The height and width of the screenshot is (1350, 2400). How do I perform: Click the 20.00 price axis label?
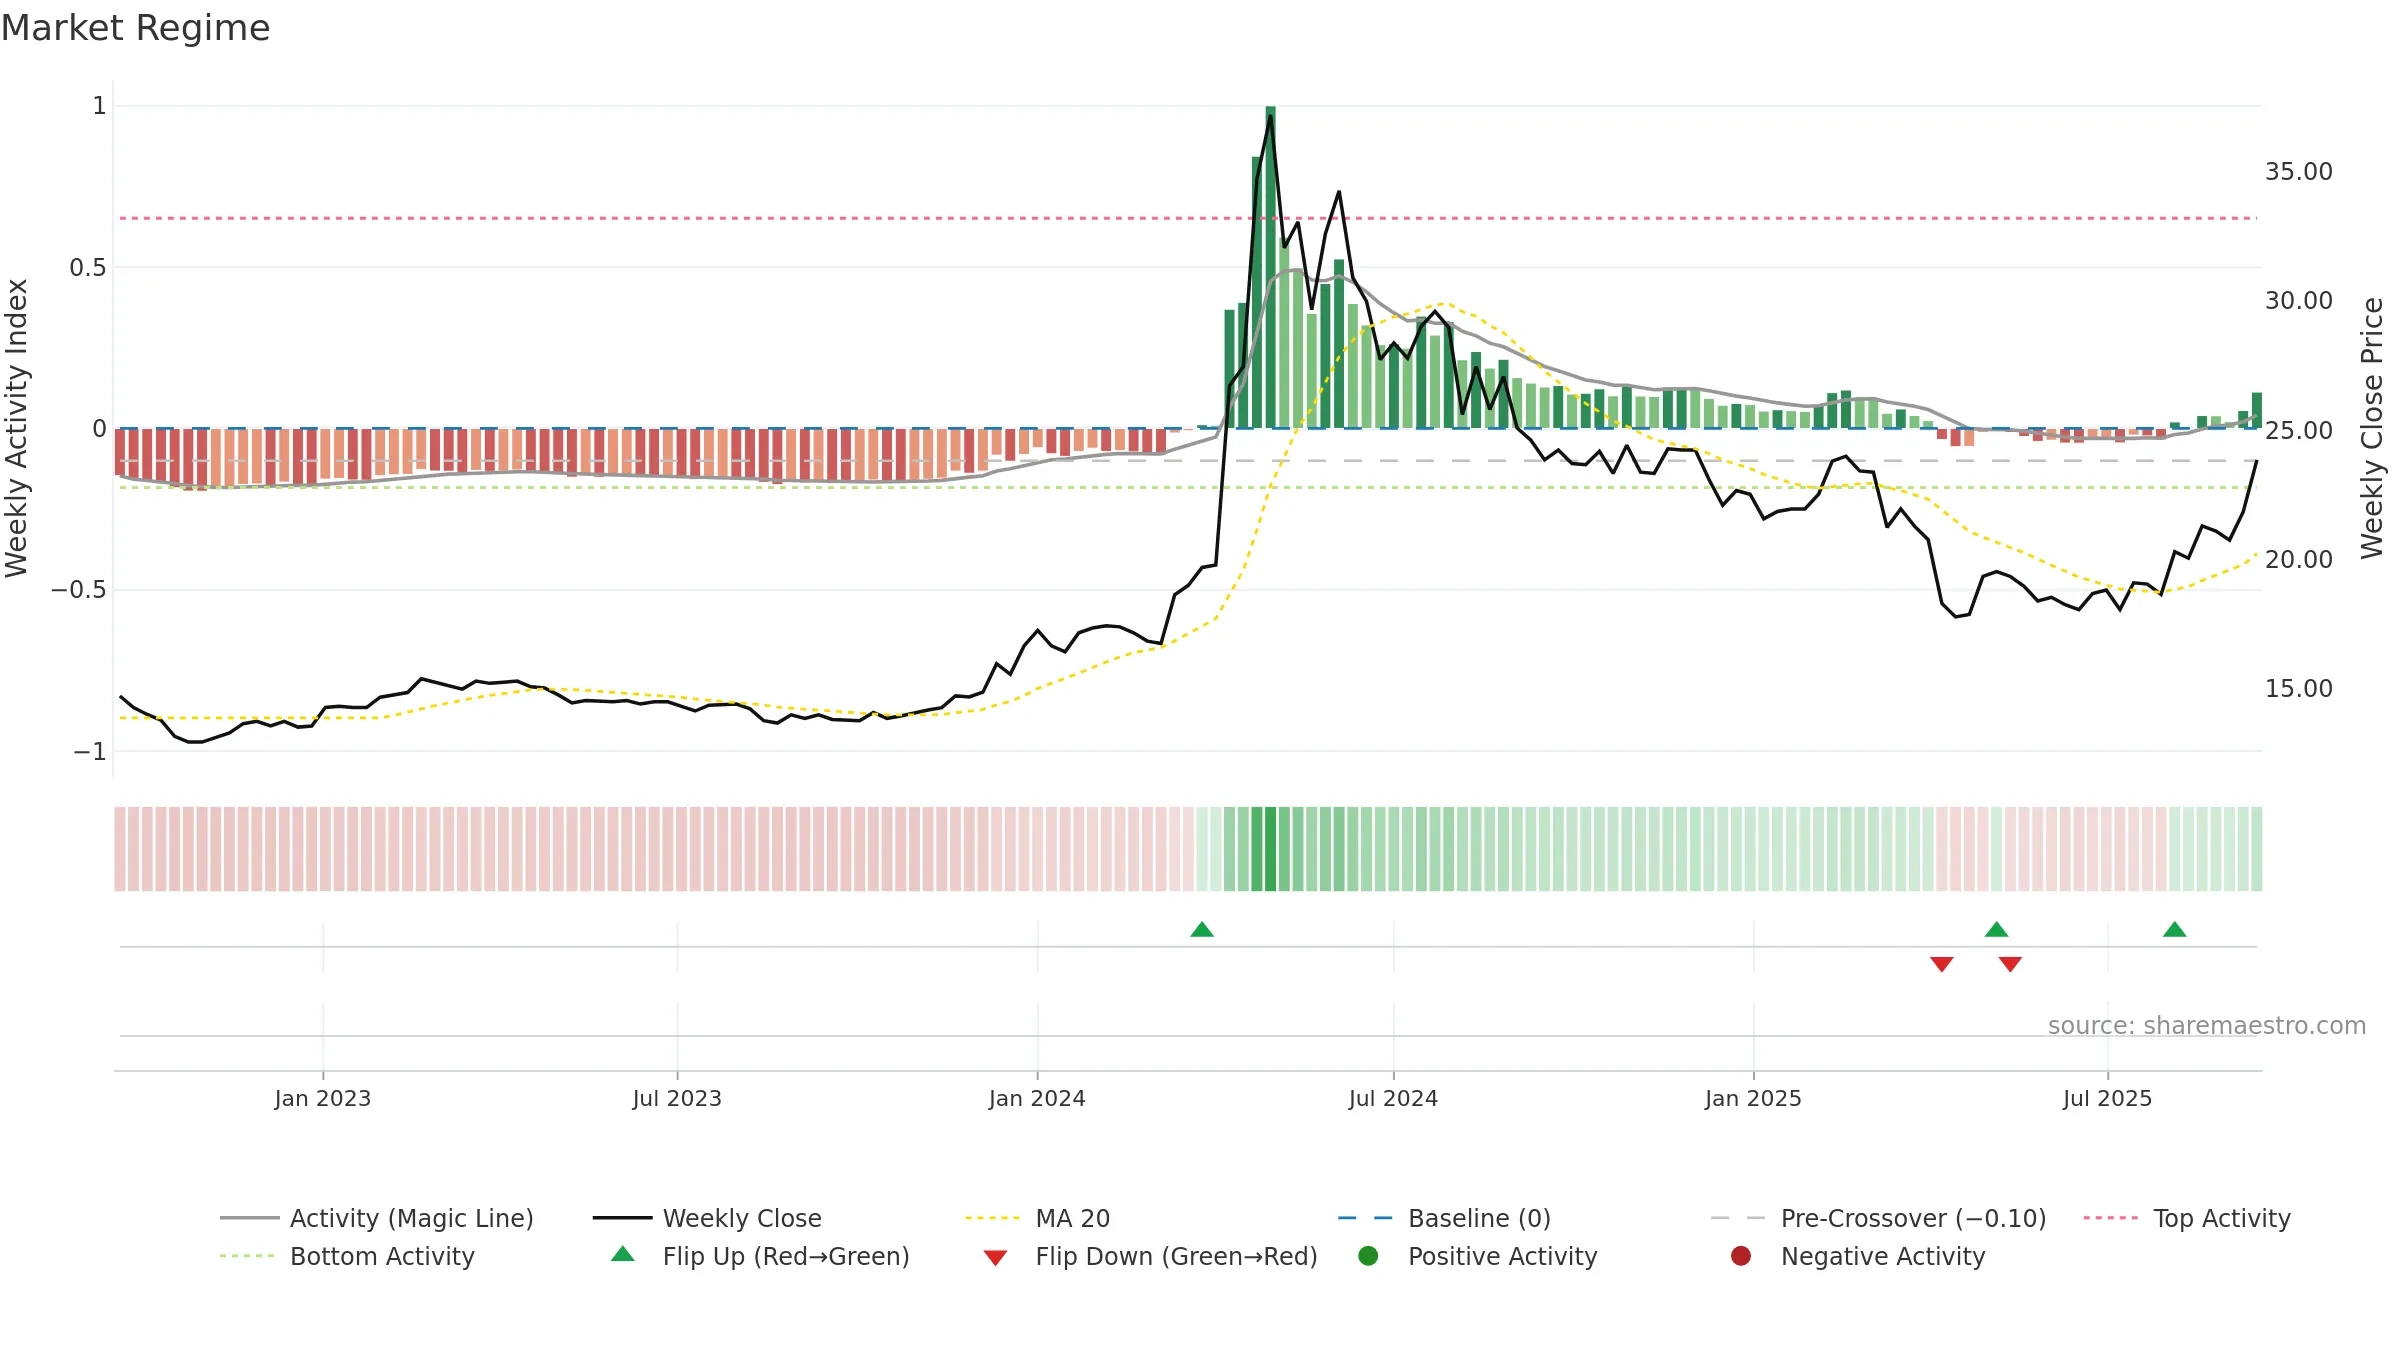click(2299, 560)
